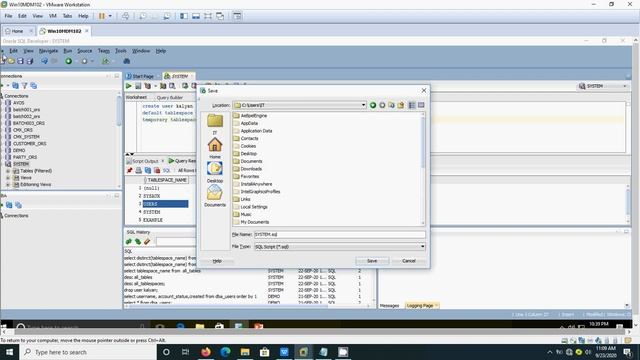Image resolution: width=640 pixels, height=360 pixels.
Task: Click the Save icon in SQL Developer toolbar
Action: [x=20, y=61]
